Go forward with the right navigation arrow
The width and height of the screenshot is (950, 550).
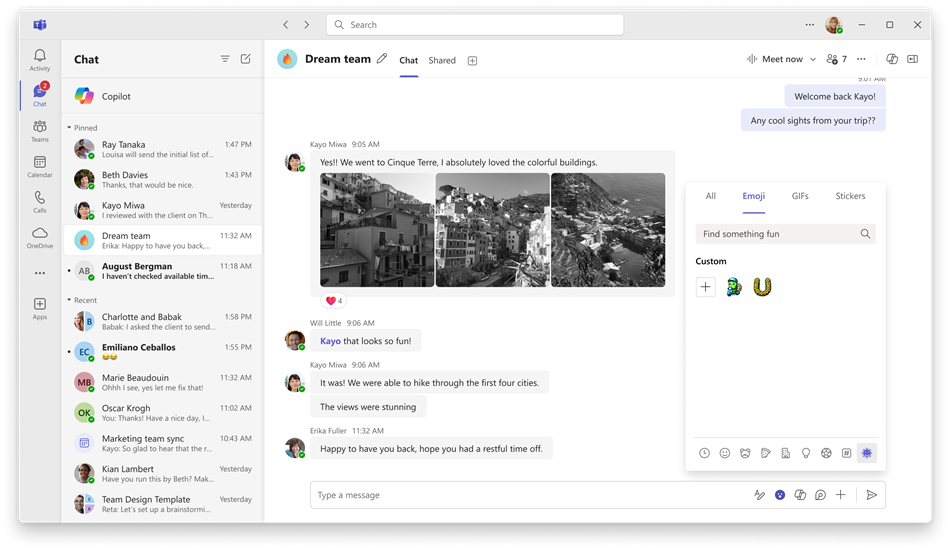point(307,25)
